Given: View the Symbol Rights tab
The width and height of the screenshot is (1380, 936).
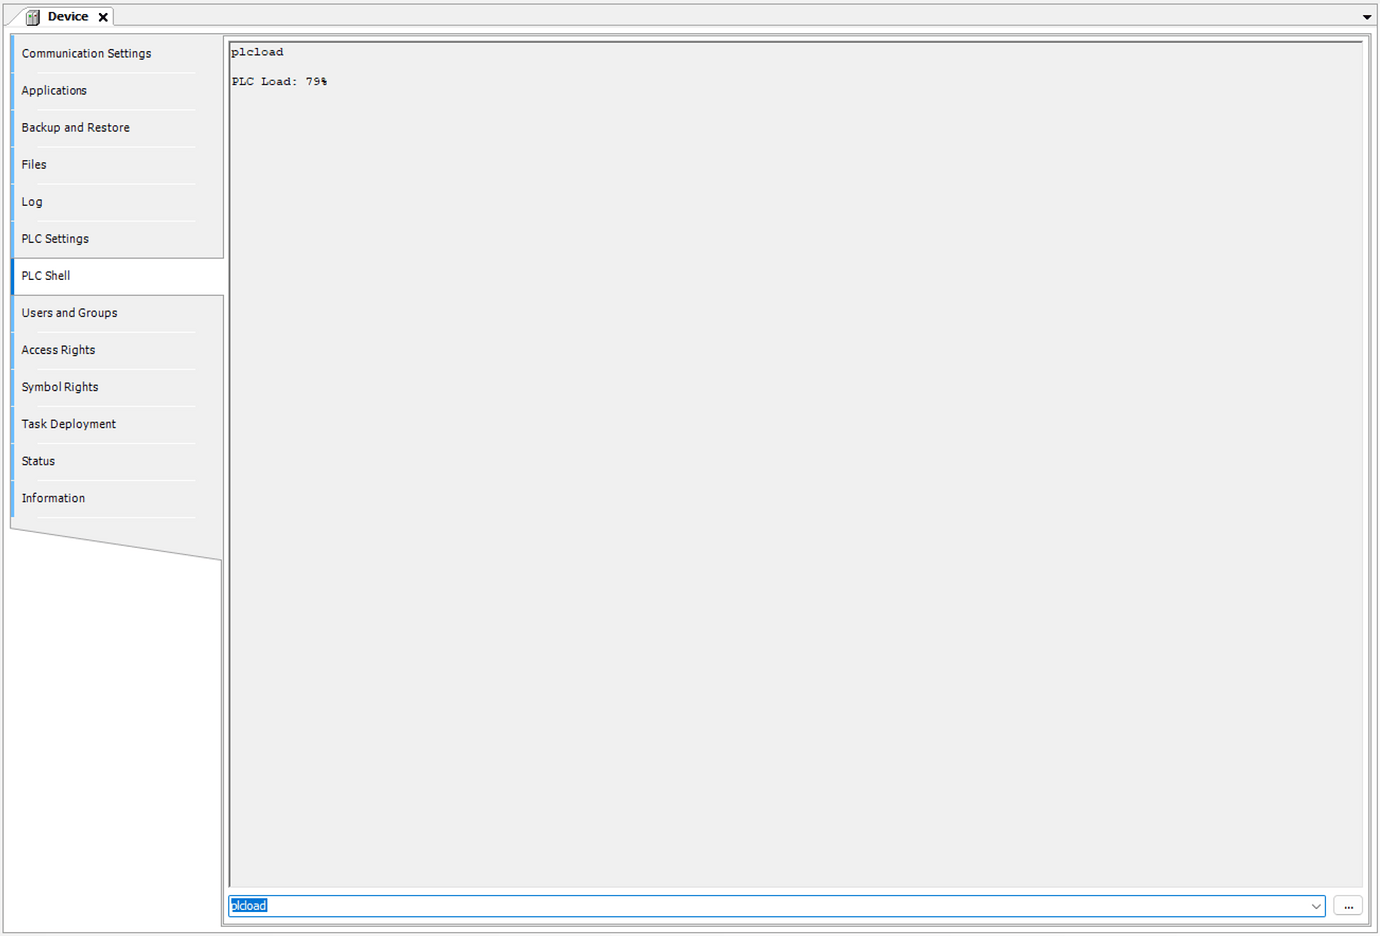Looking at the screenshot, I should tap(60, 387).
